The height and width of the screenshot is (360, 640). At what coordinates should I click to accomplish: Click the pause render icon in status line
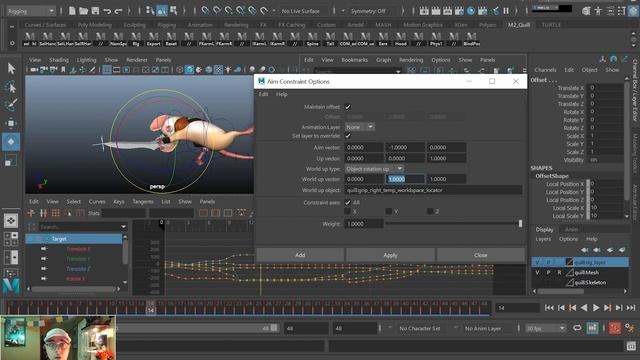pyautogui.click(x=506, y=11)
